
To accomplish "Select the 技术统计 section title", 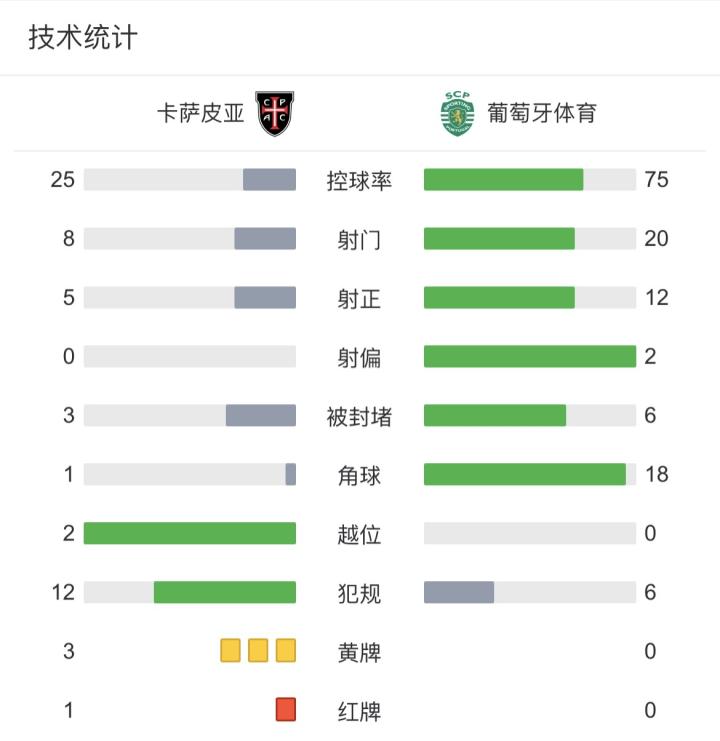I will point(83,38).
